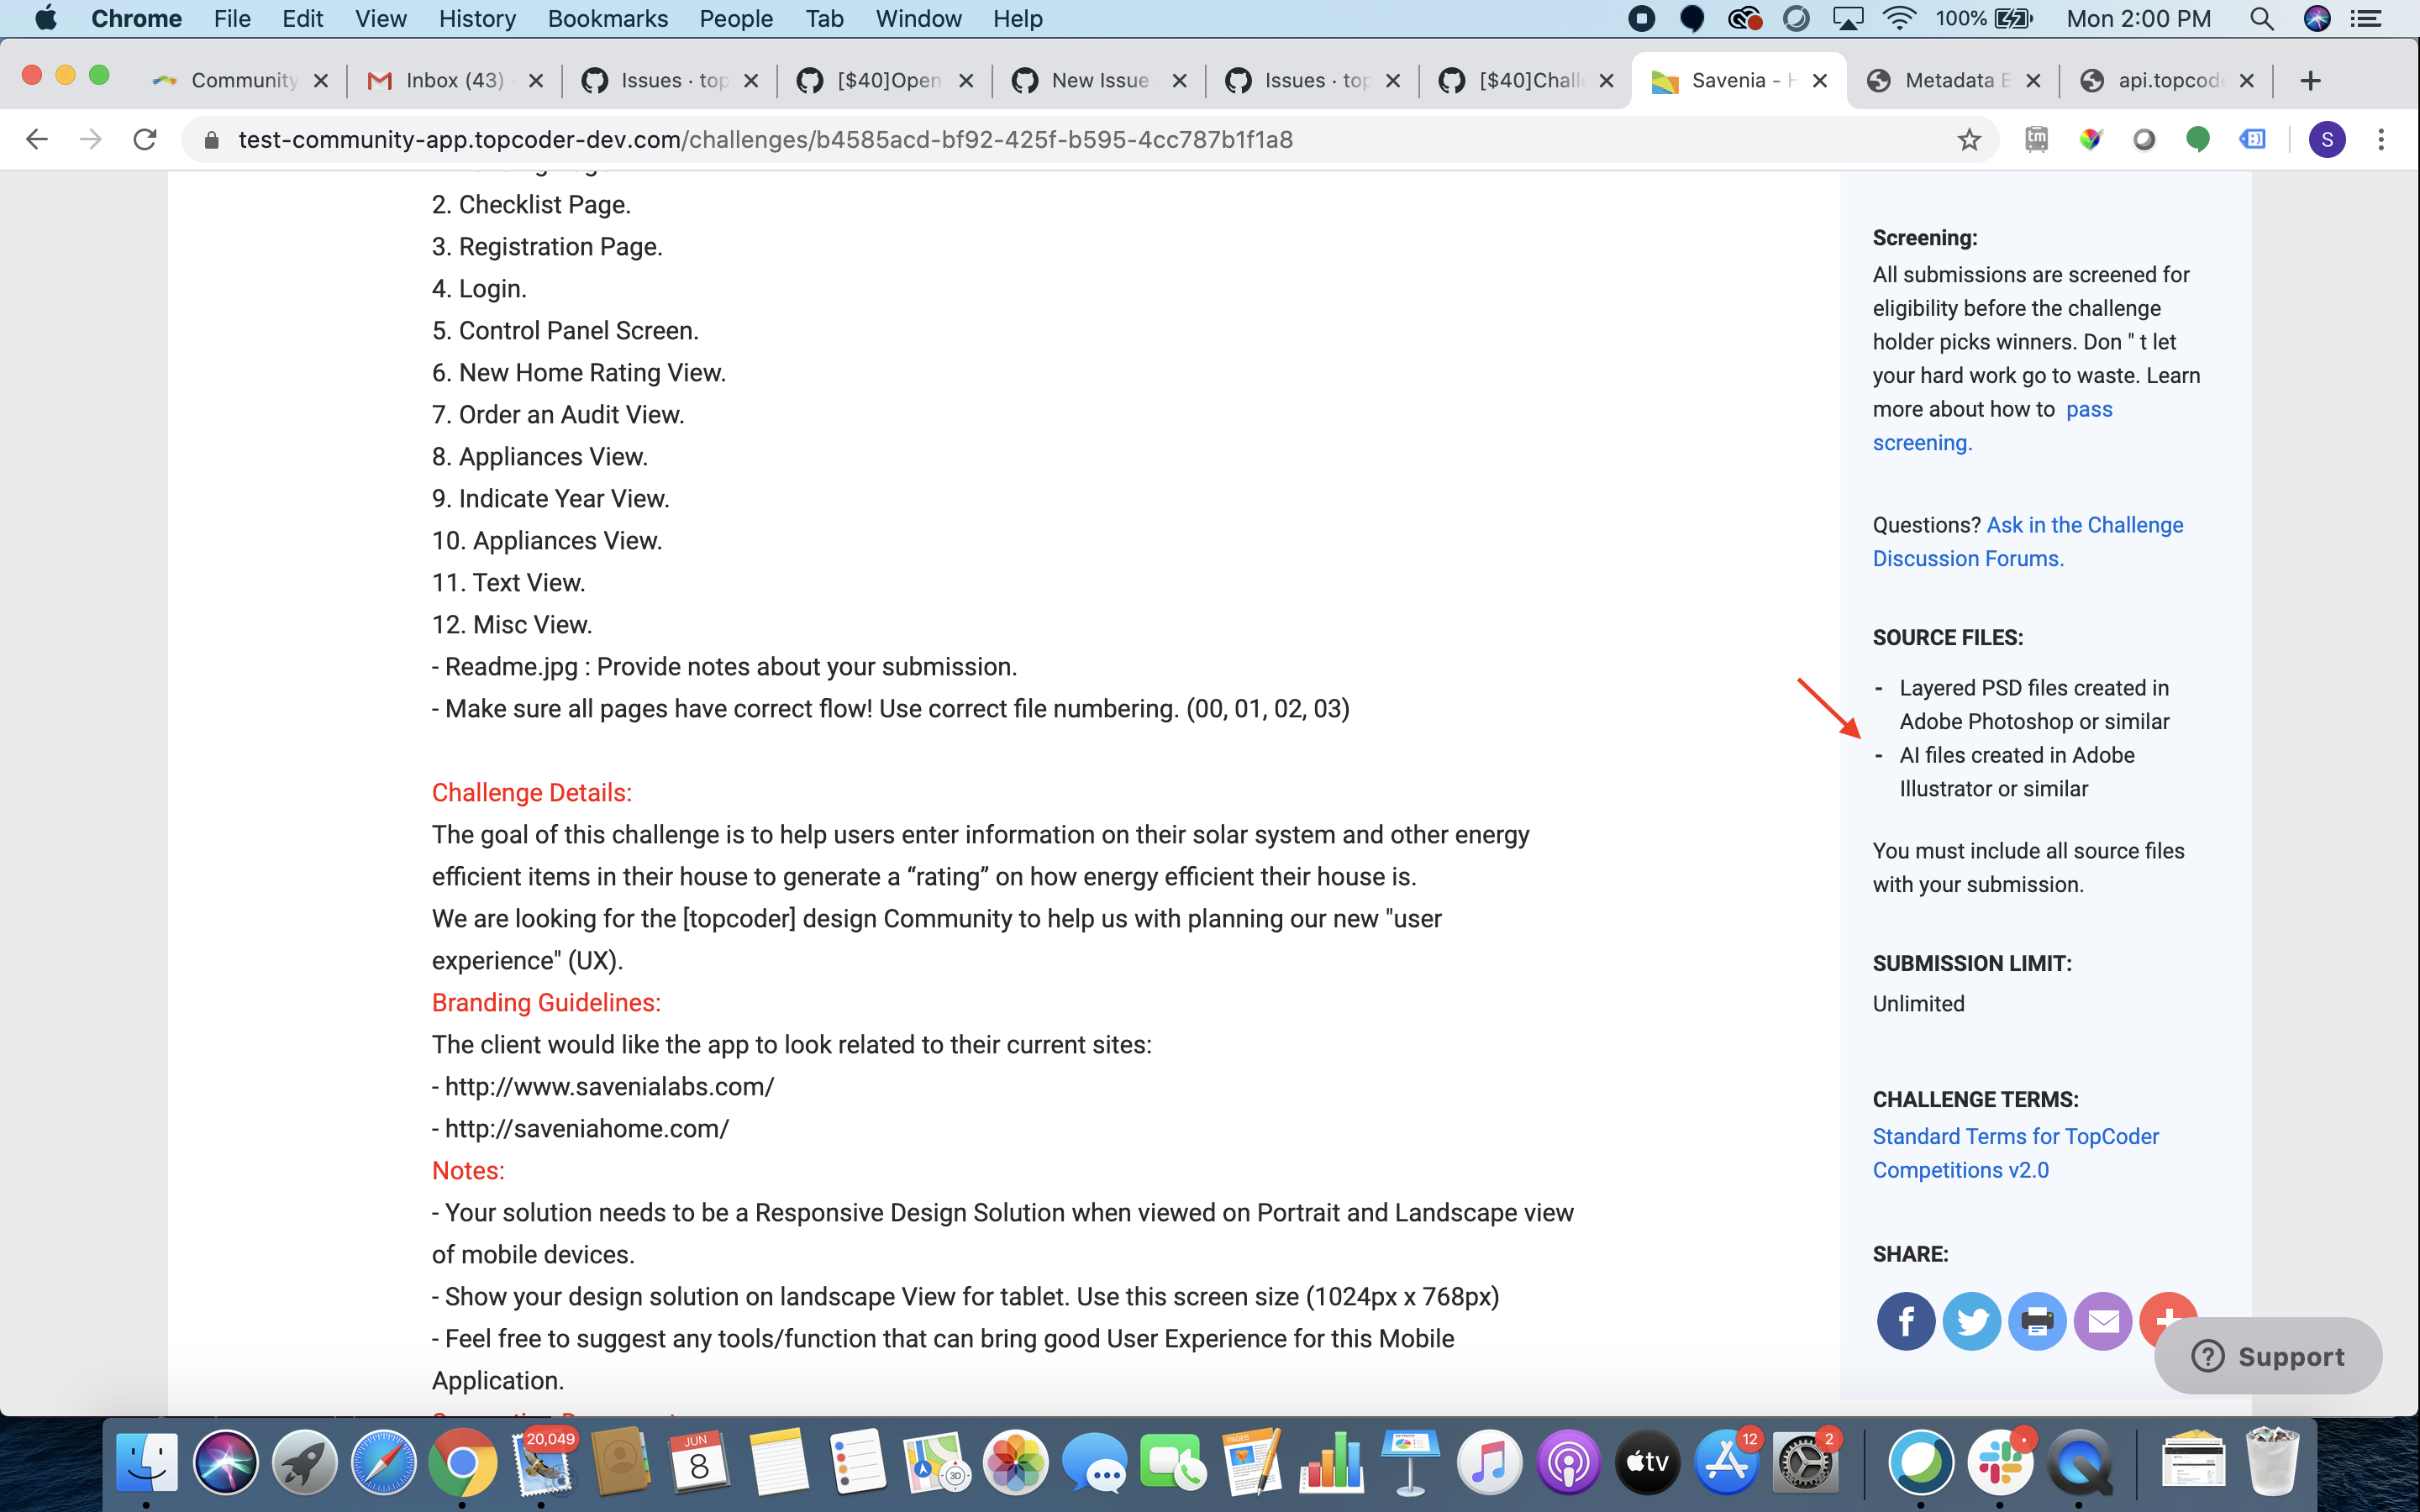
Task: Open the People menu
Action: [x=735, y=19]
